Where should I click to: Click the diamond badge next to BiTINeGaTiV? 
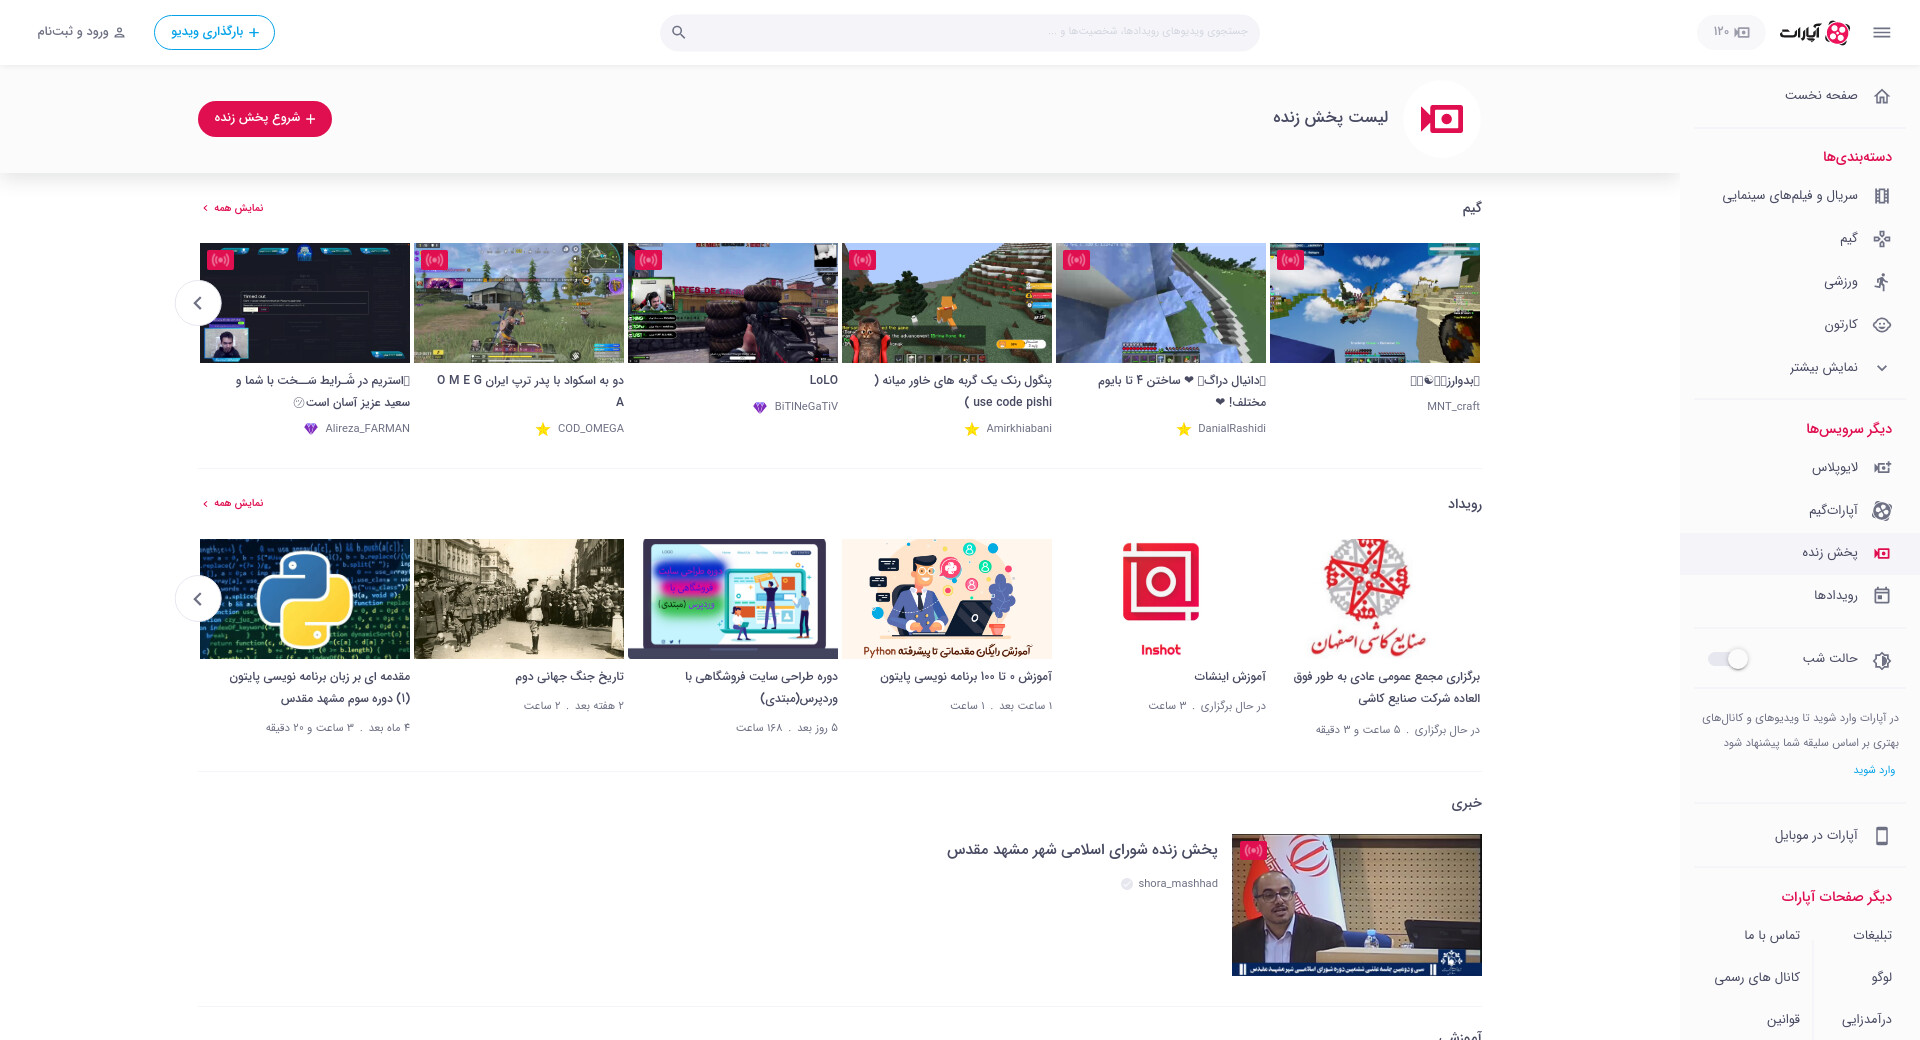point(760,407)
